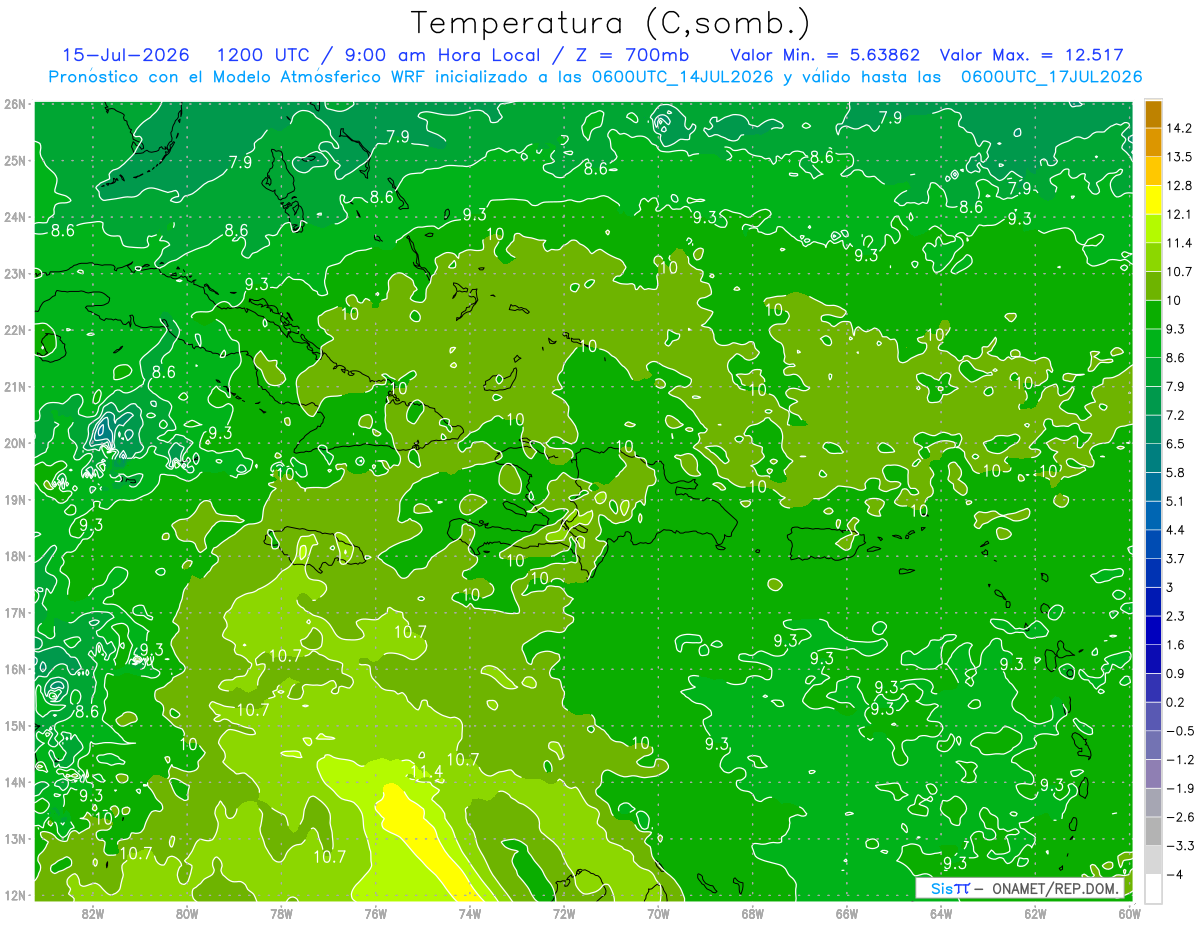1200x927 pixels.
Task: Click the "5.1" color scale label
Action: point(1177,501)
